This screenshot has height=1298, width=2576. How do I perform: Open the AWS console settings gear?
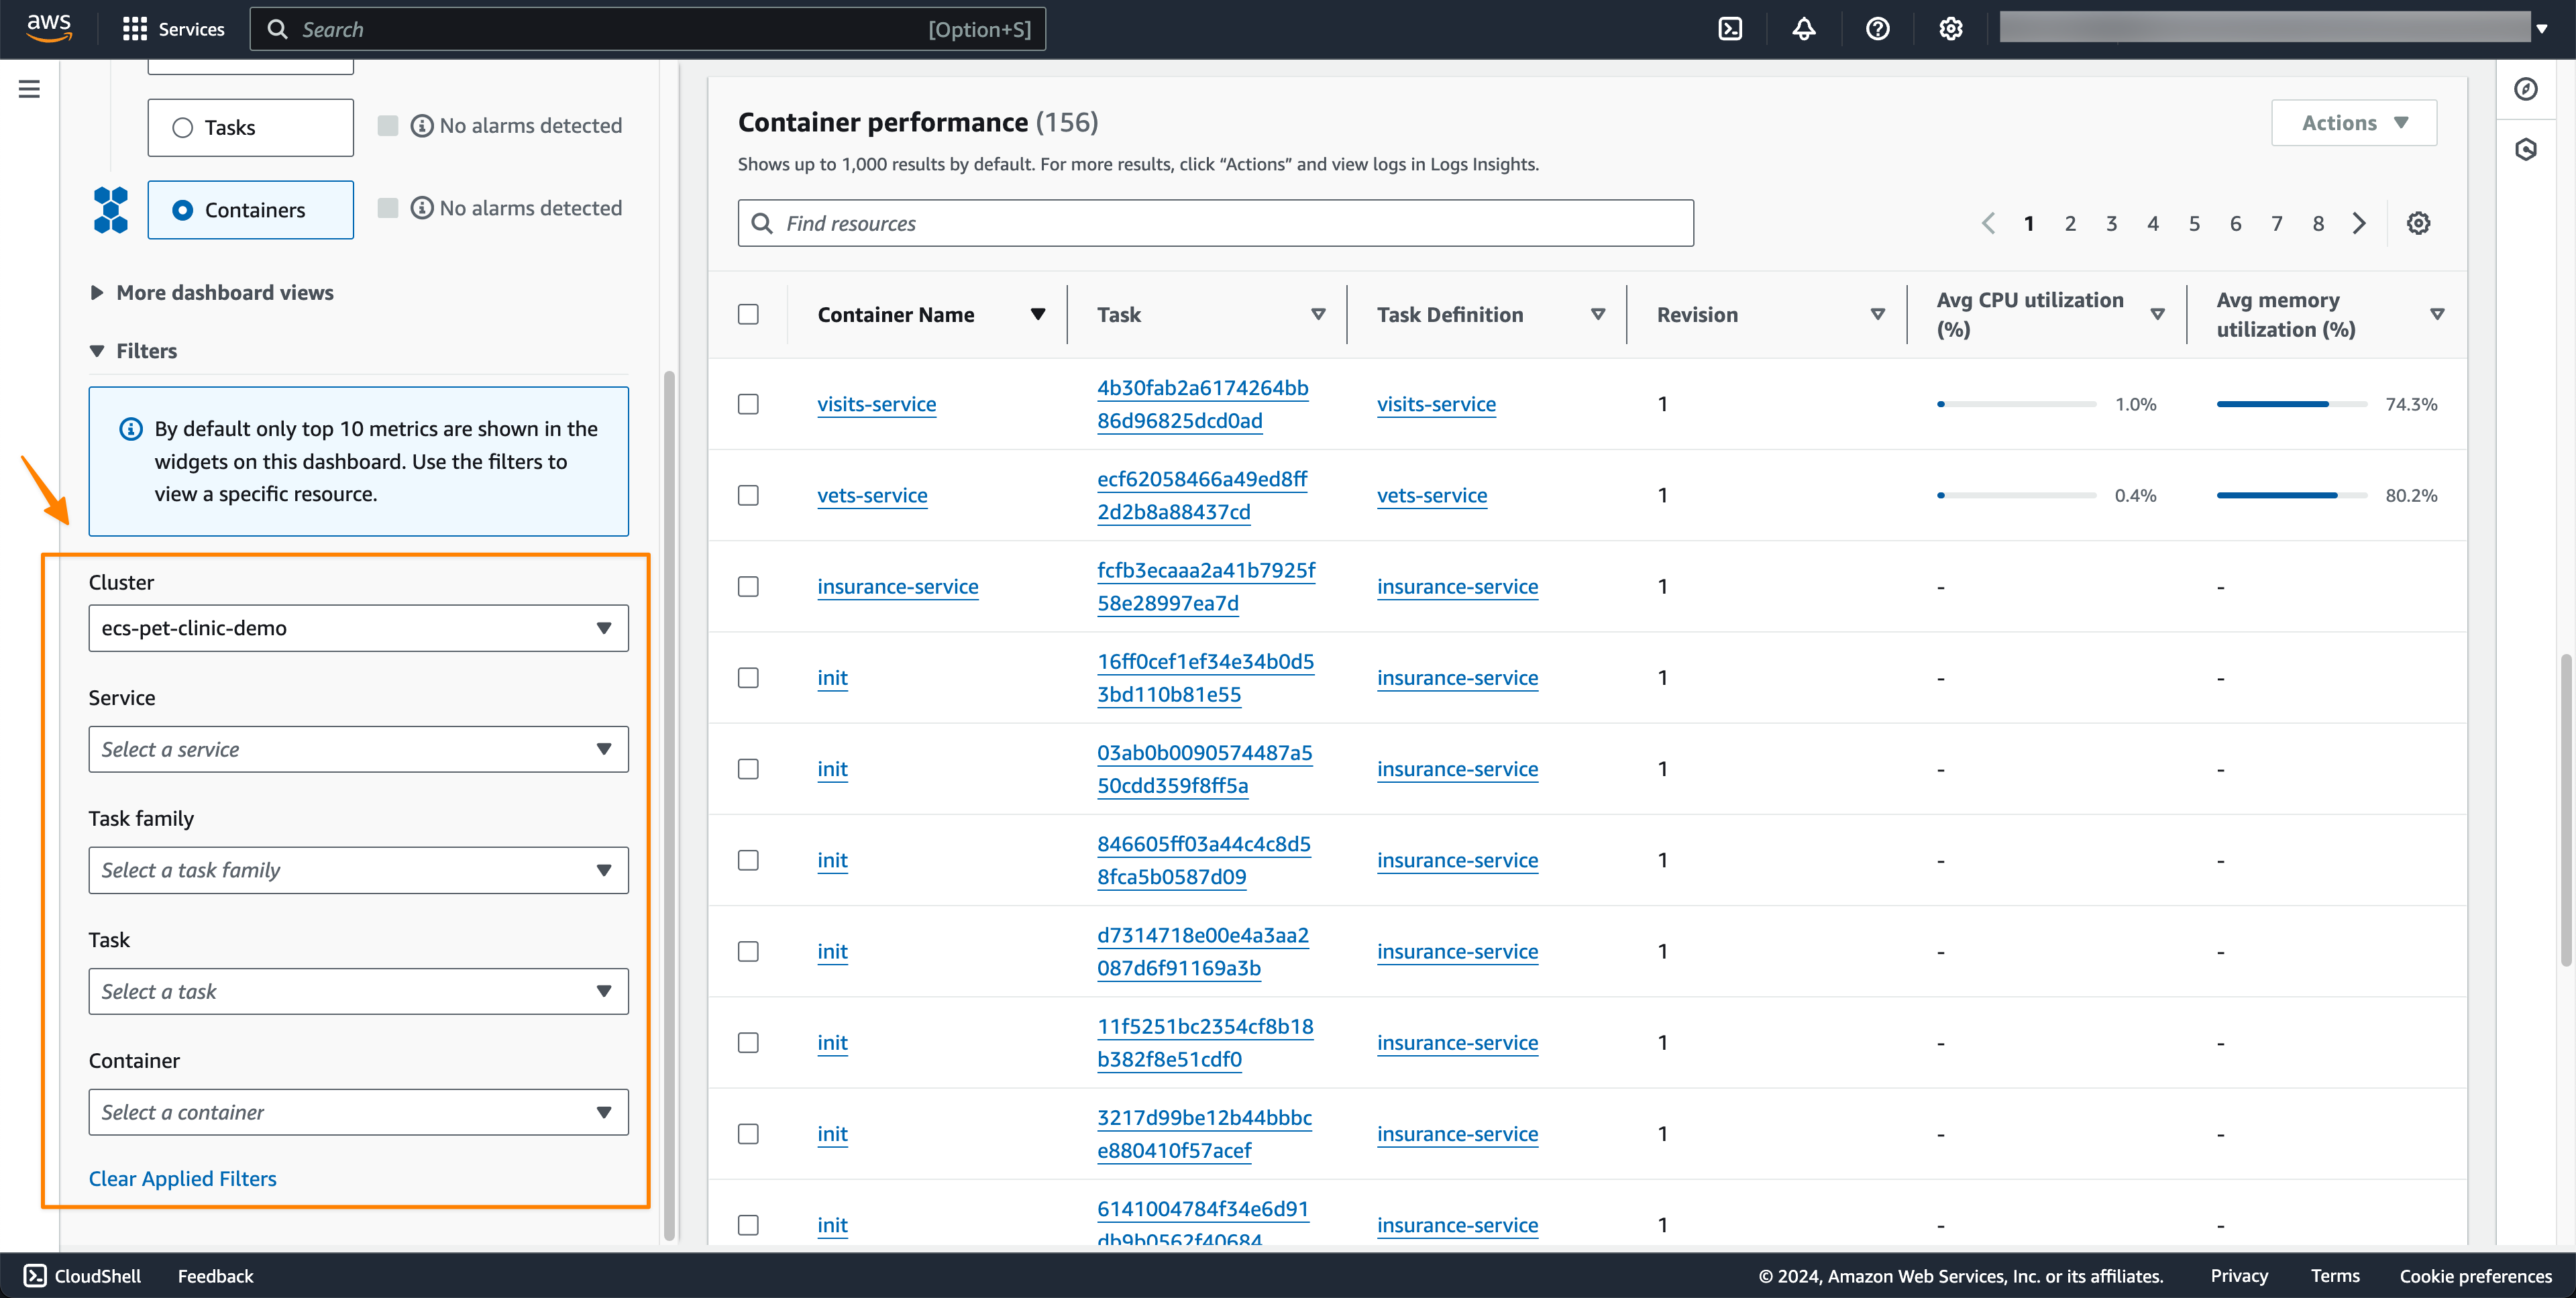[1950, 29]
